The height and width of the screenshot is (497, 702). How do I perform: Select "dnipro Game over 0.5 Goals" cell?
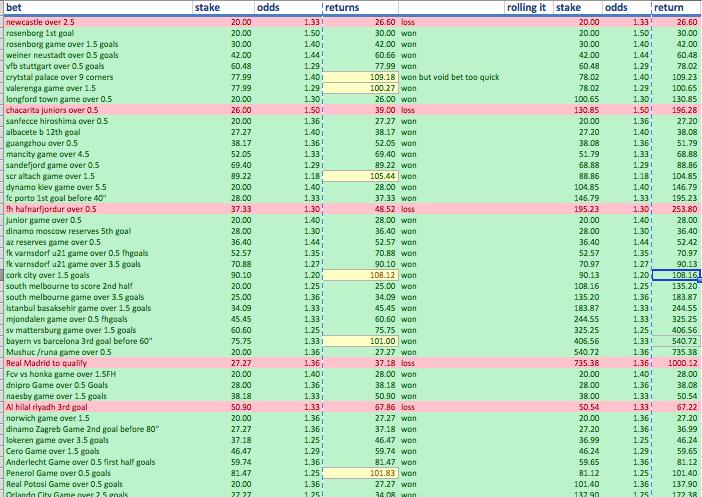pyautogui.click(x=98, y=385)
